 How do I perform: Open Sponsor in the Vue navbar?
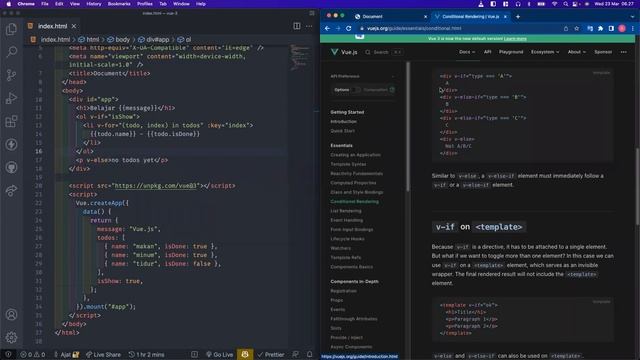pyautogui.click(x=603, y=52)
